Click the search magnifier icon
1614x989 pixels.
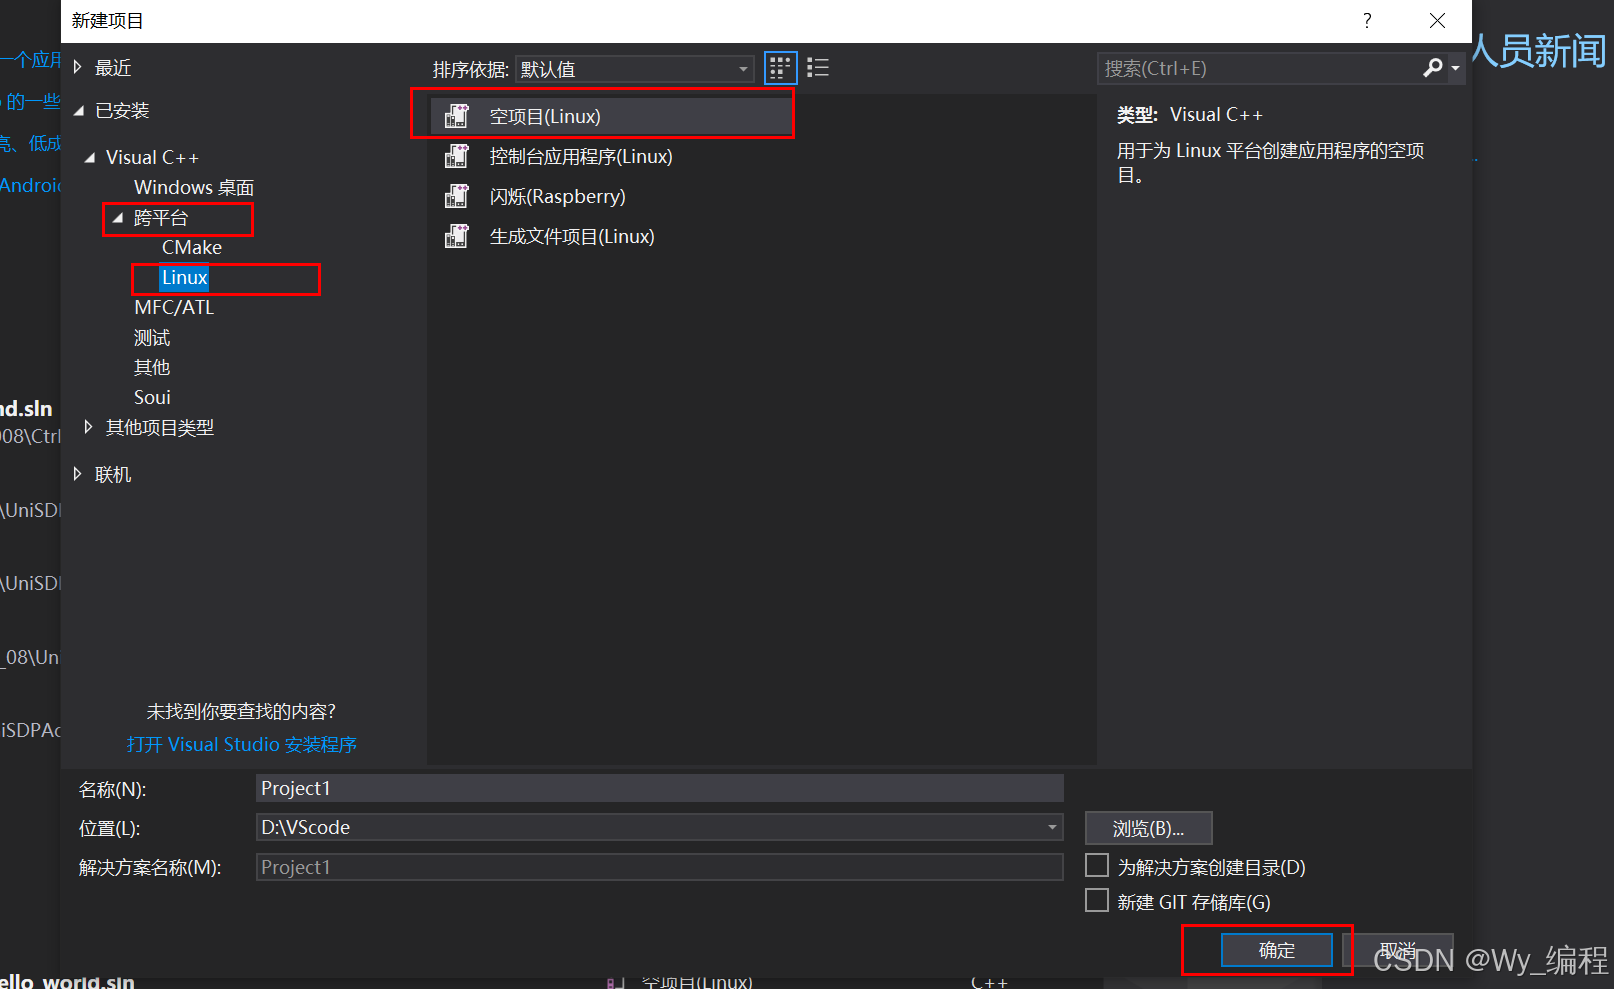point(1432,68)
